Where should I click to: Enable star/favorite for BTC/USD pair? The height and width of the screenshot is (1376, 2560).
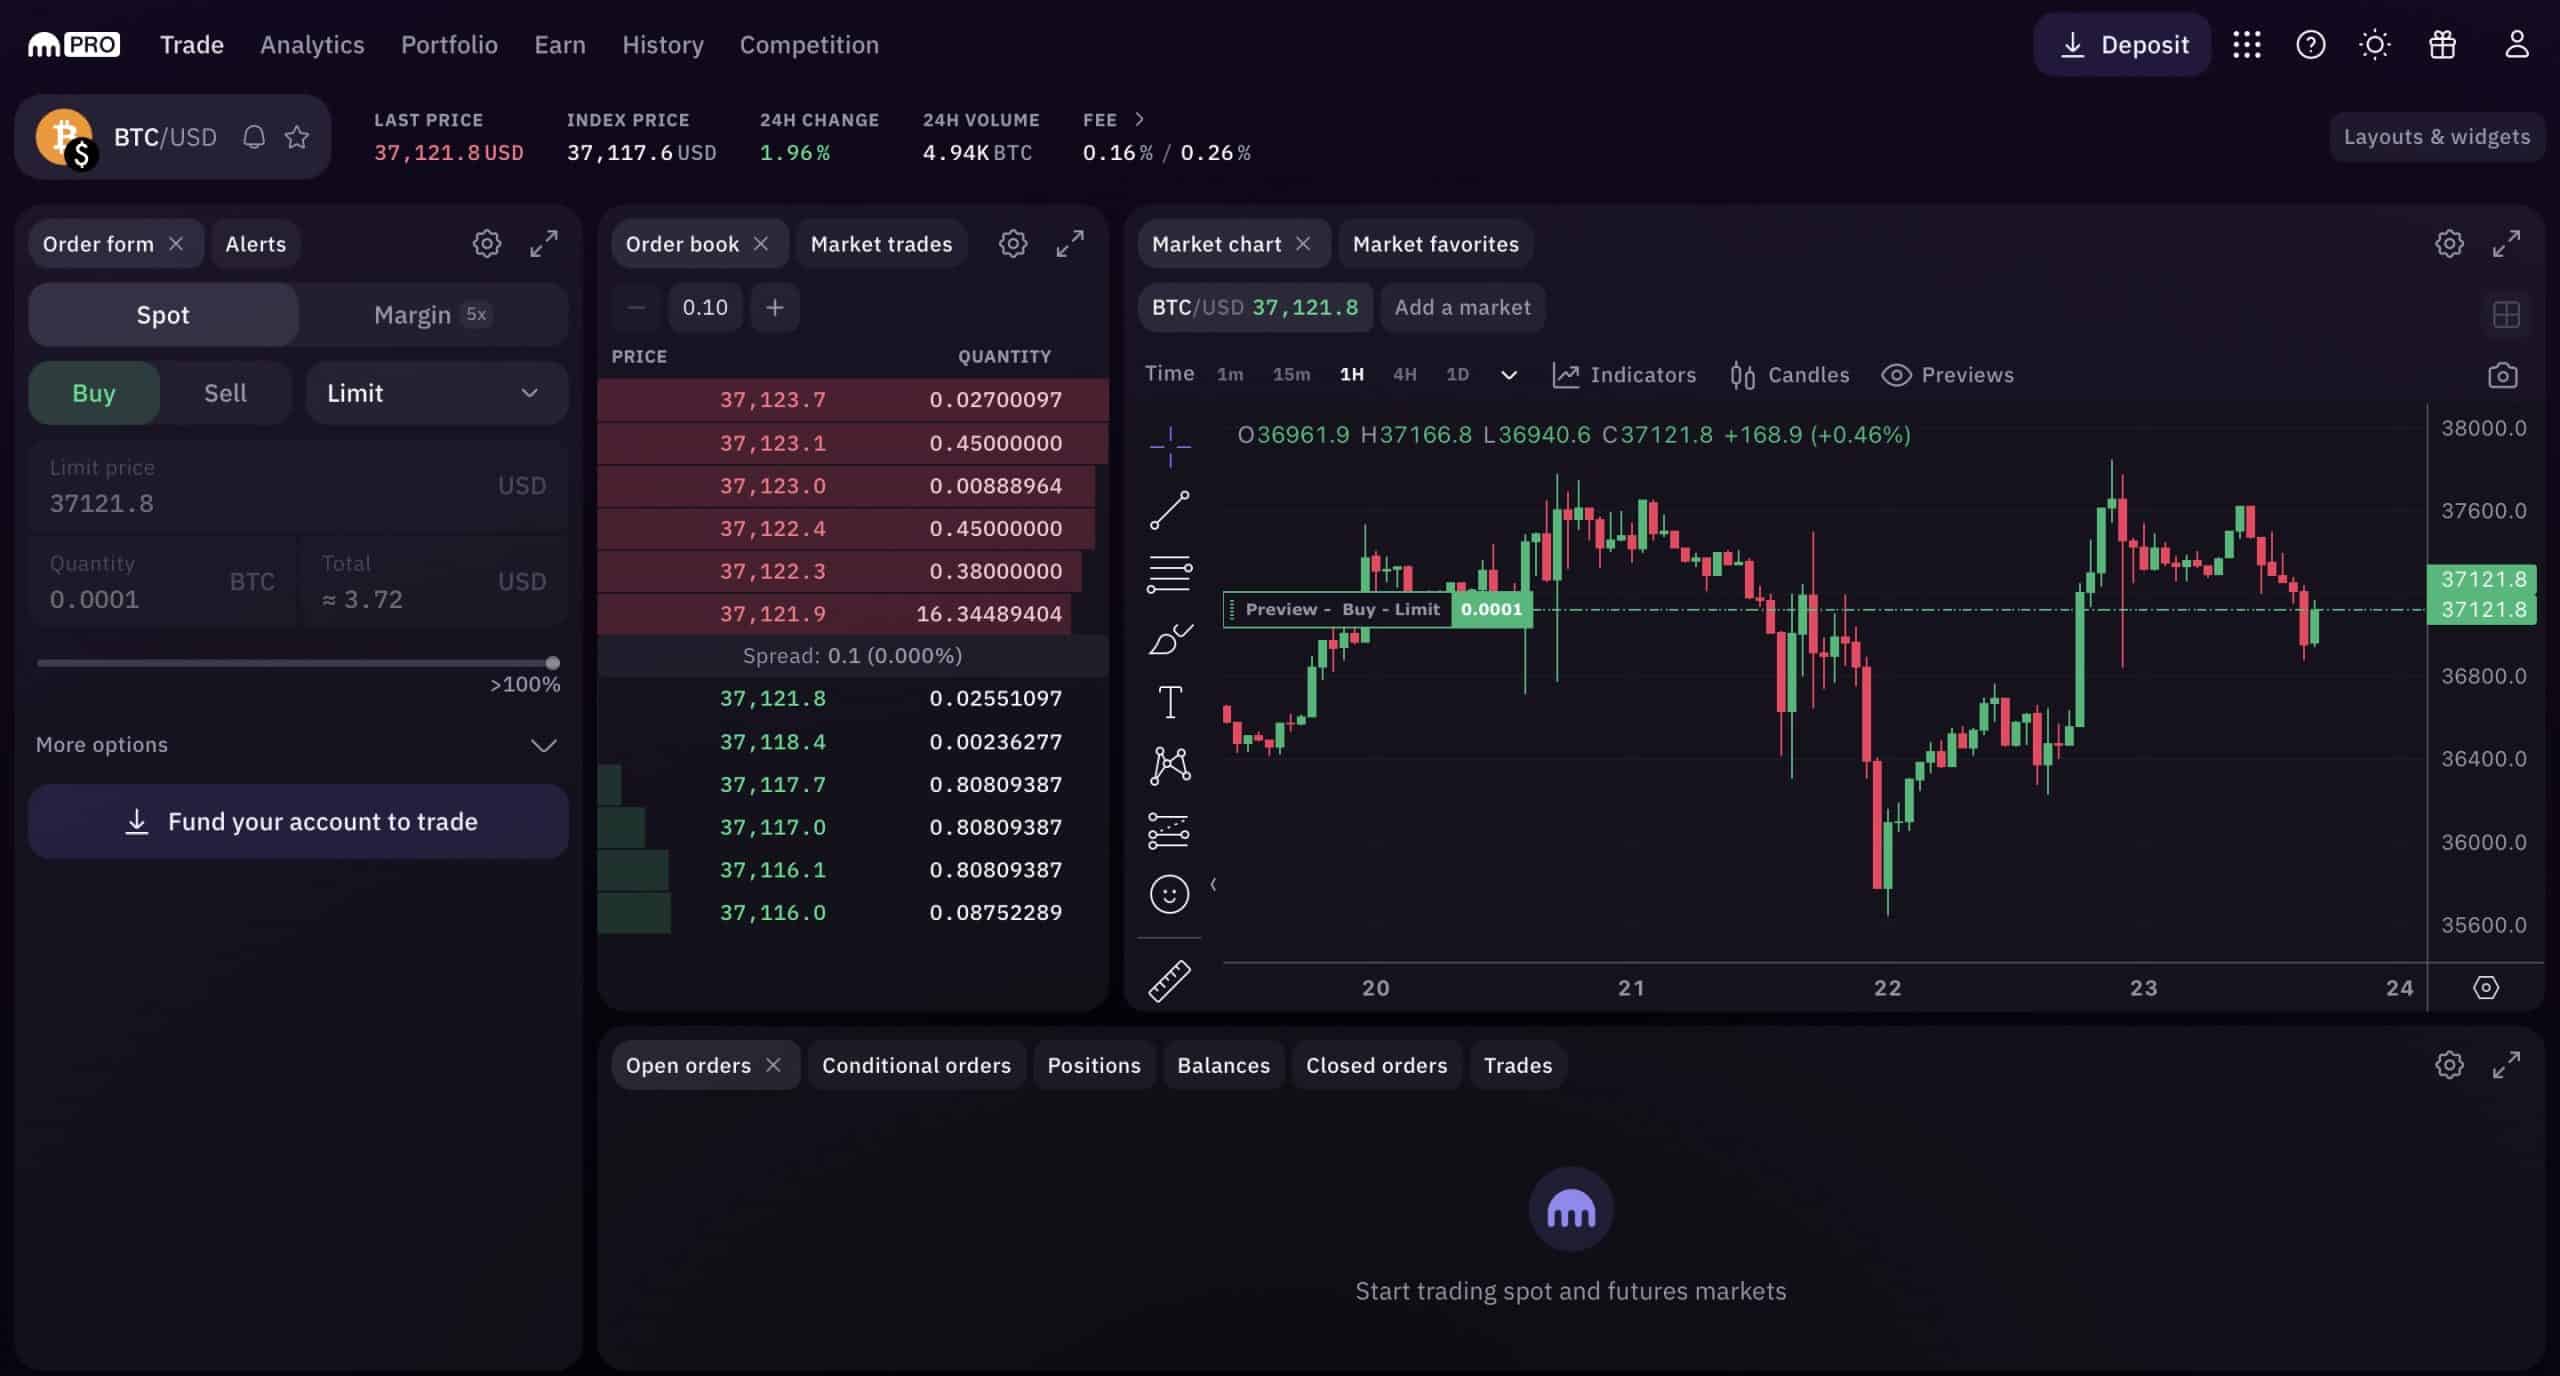pos(298,136)
